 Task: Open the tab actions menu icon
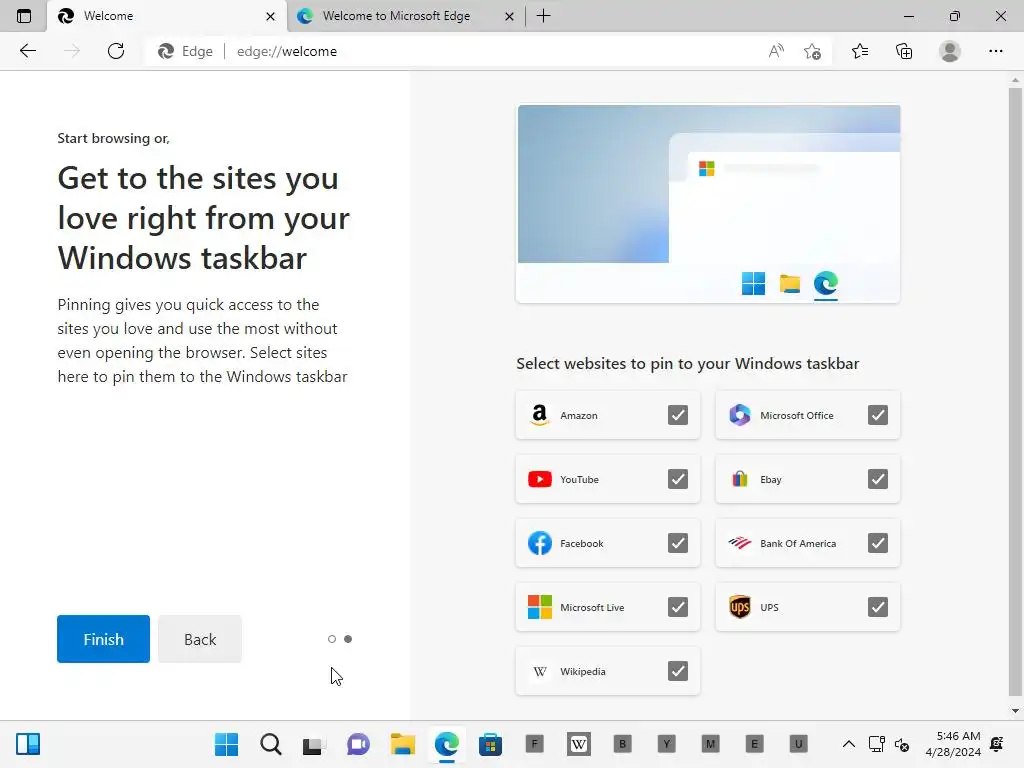point(24,16)
